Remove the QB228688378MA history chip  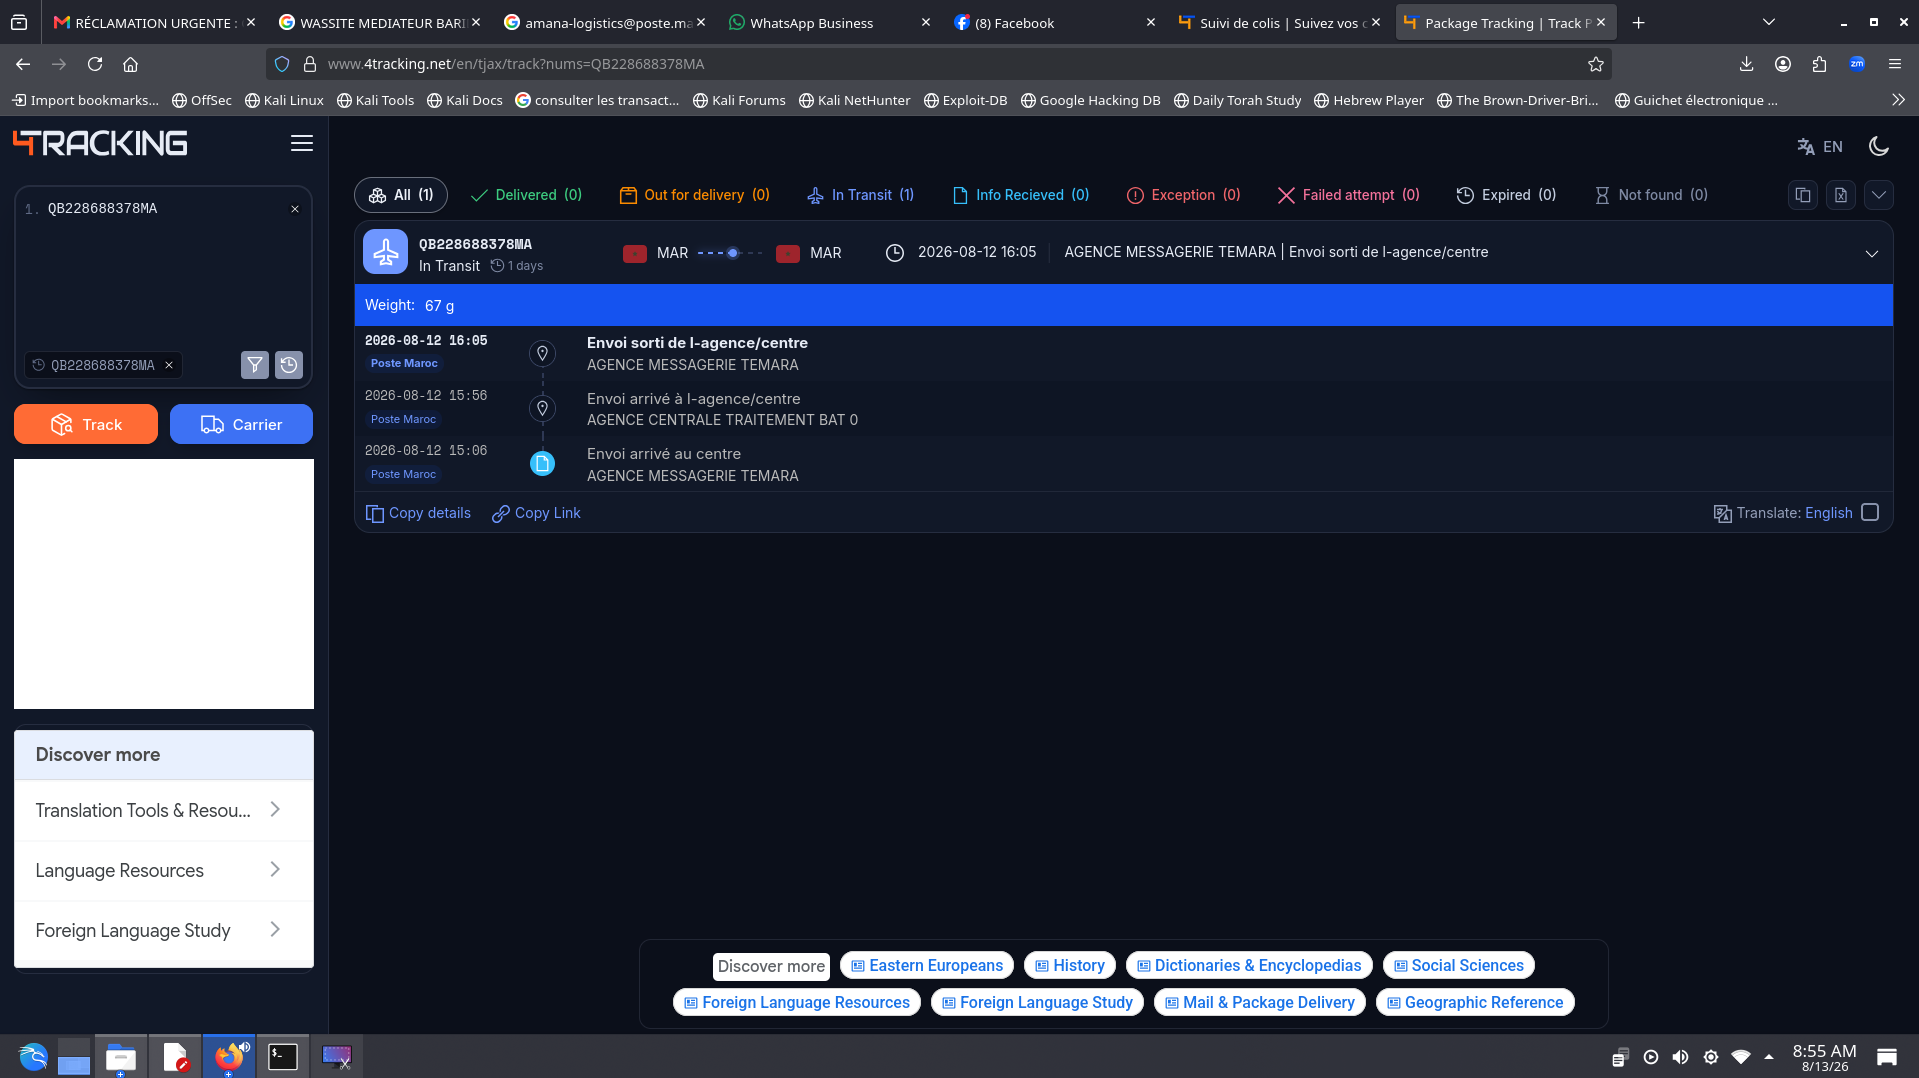pyautogui.click(x=169, y=365)
